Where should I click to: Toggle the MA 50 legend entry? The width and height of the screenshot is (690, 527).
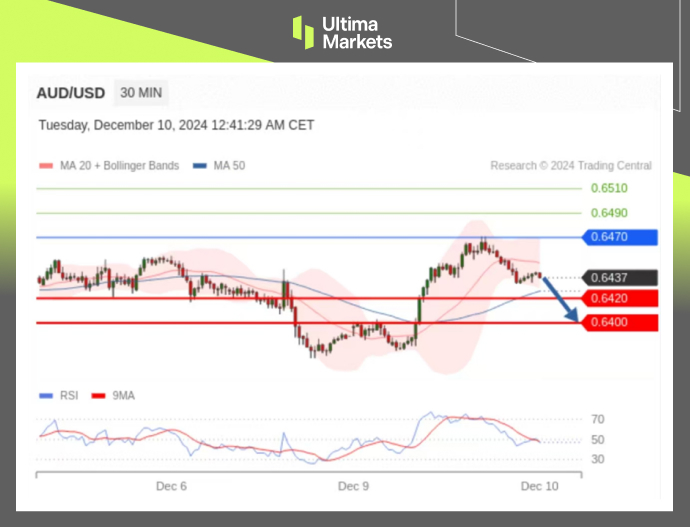click(220, 166)
